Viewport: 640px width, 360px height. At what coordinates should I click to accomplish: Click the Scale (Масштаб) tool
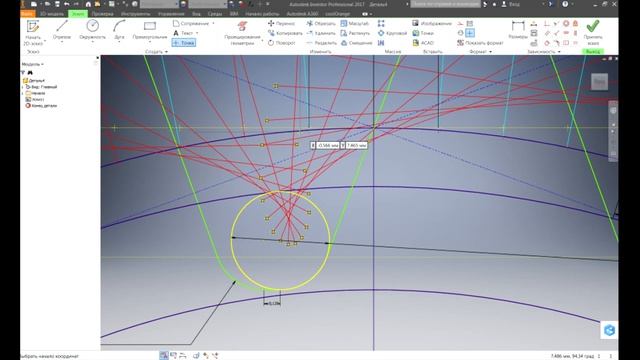point(355,24)
